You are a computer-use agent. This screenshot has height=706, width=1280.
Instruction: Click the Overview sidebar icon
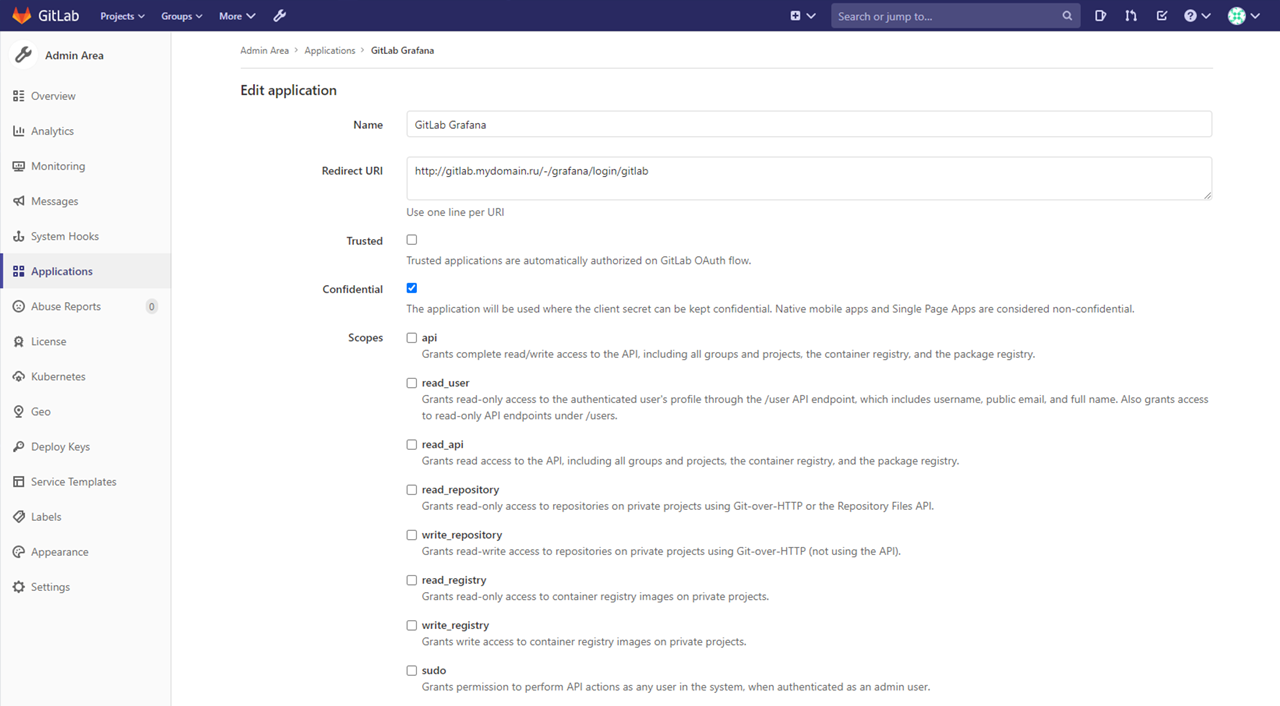click(19, 96)
